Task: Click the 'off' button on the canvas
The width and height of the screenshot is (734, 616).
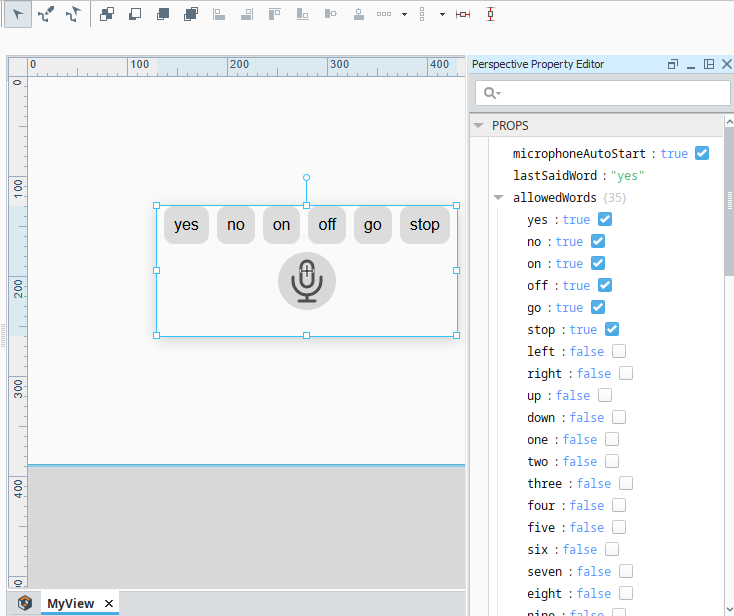Action: (327, 225)
